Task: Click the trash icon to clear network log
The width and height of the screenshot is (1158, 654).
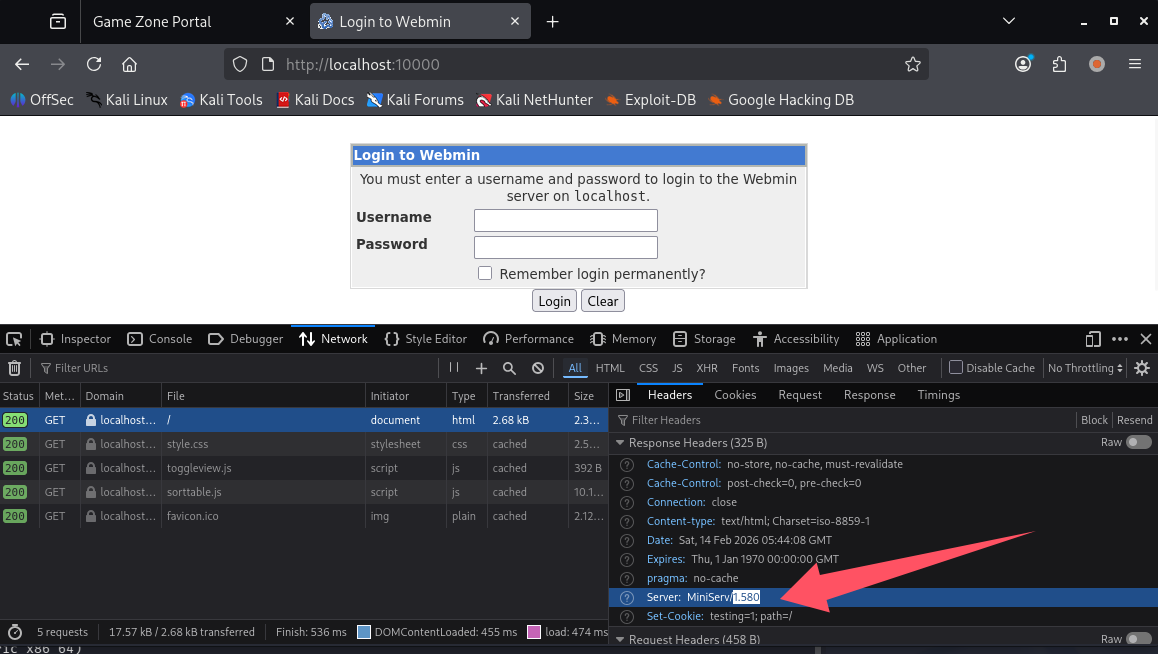Action: [14, 368]
